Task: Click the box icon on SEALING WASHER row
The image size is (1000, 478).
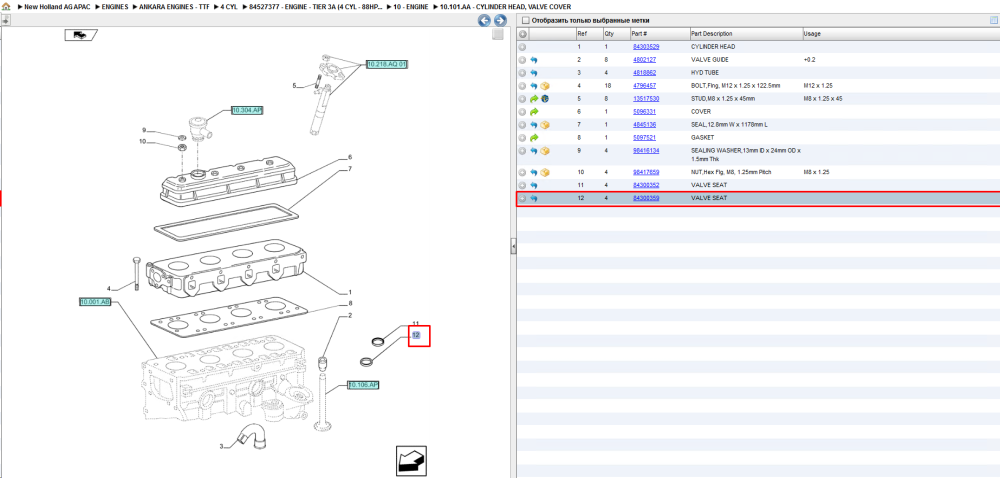Action: coord(545,151)
